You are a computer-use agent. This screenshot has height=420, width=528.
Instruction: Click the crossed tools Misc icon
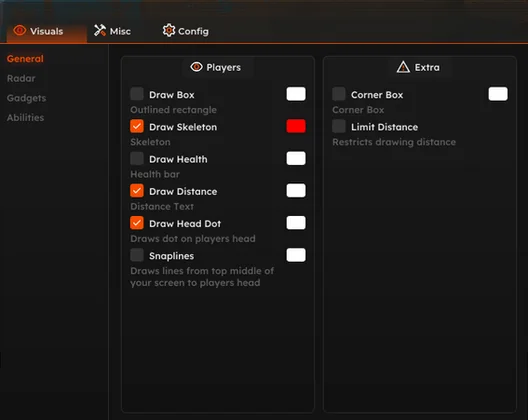point(100,31)
